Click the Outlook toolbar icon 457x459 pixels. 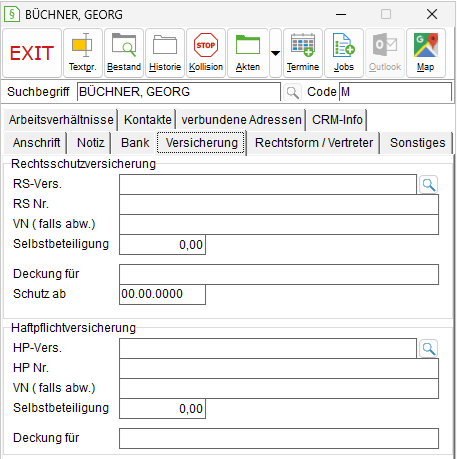tap(385, 53)
